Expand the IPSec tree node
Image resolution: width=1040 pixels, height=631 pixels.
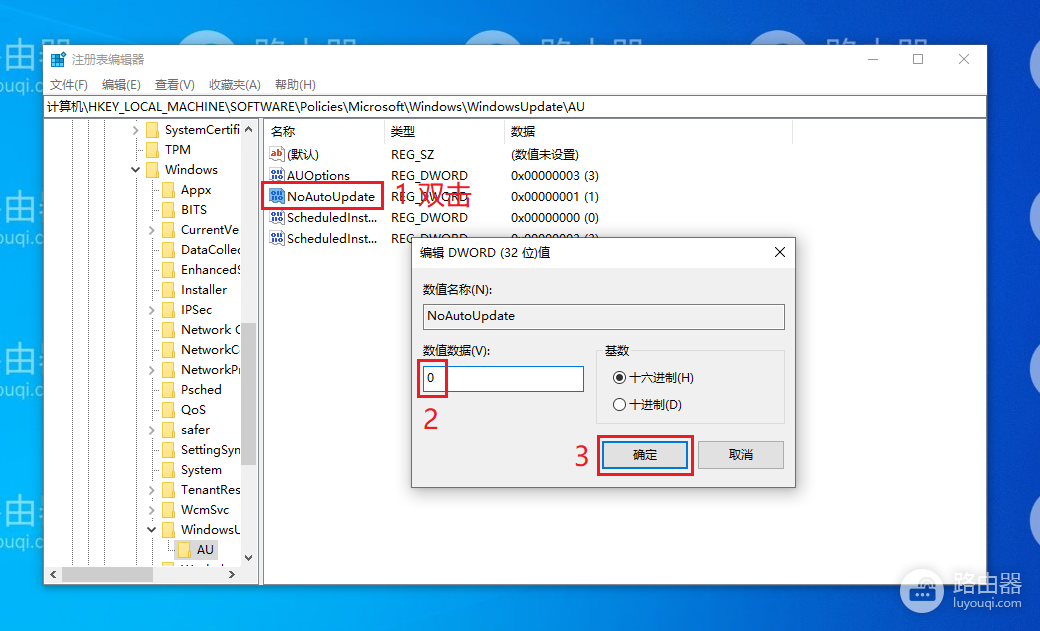[151, 310]
